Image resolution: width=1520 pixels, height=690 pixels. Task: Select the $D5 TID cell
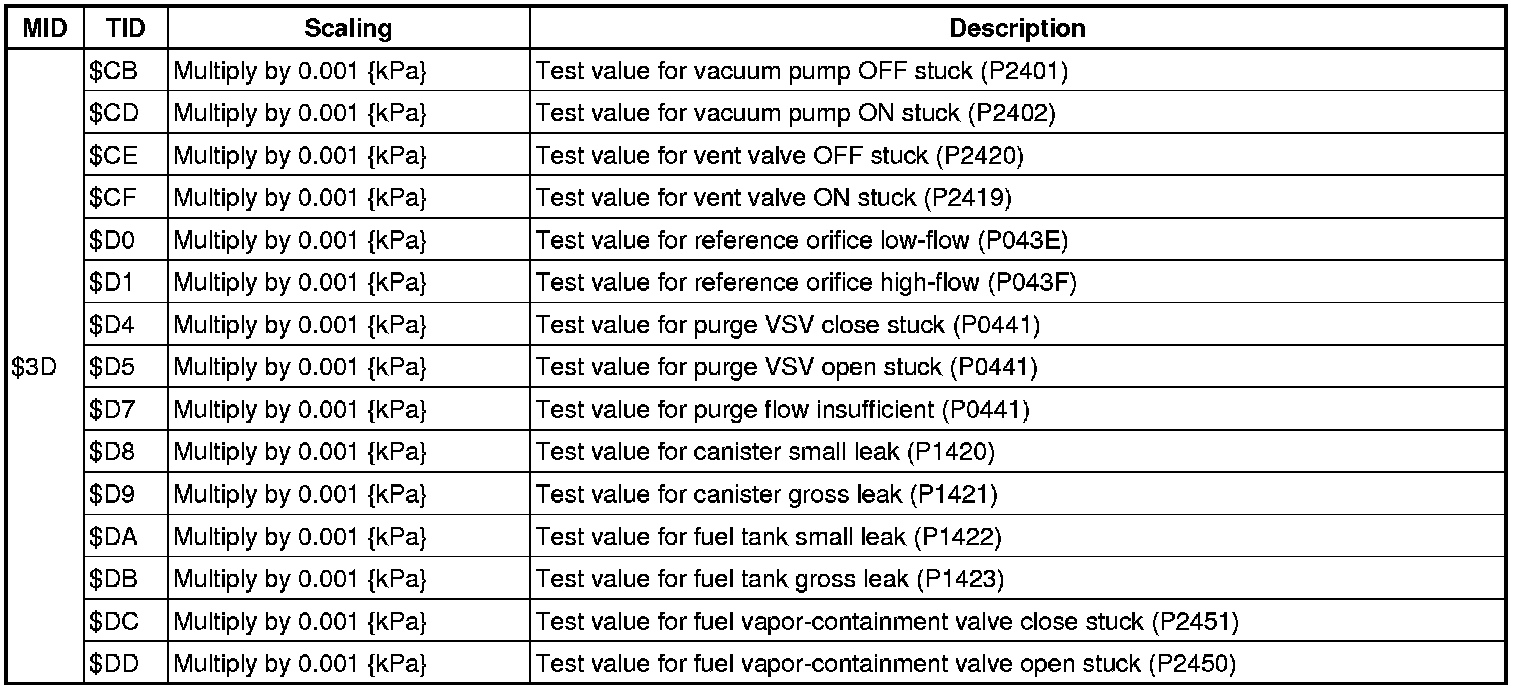click(110, 368)
